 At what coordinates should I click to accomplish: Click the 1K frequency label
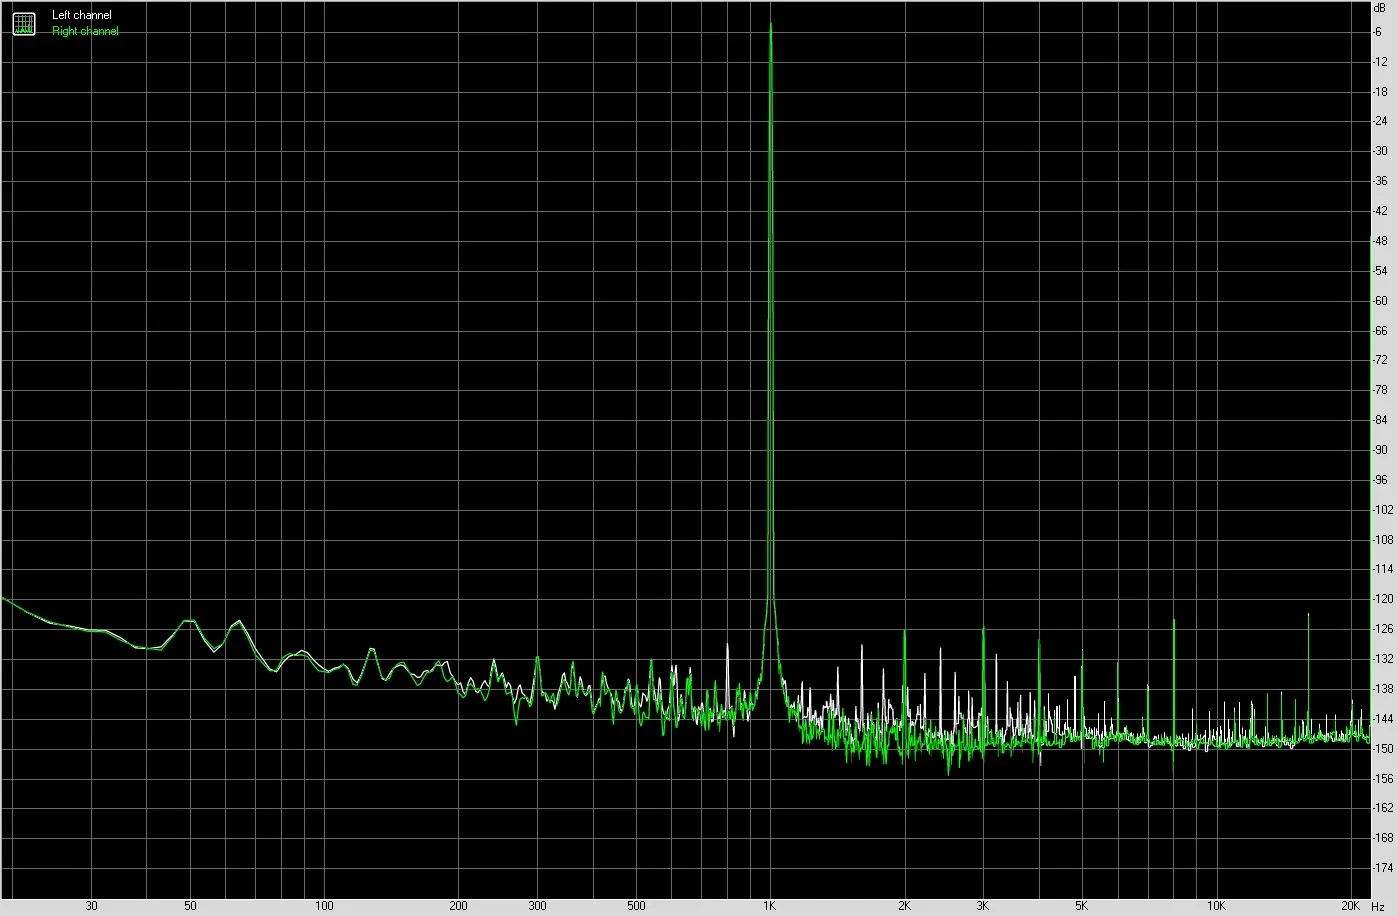(x=770, y=906)
